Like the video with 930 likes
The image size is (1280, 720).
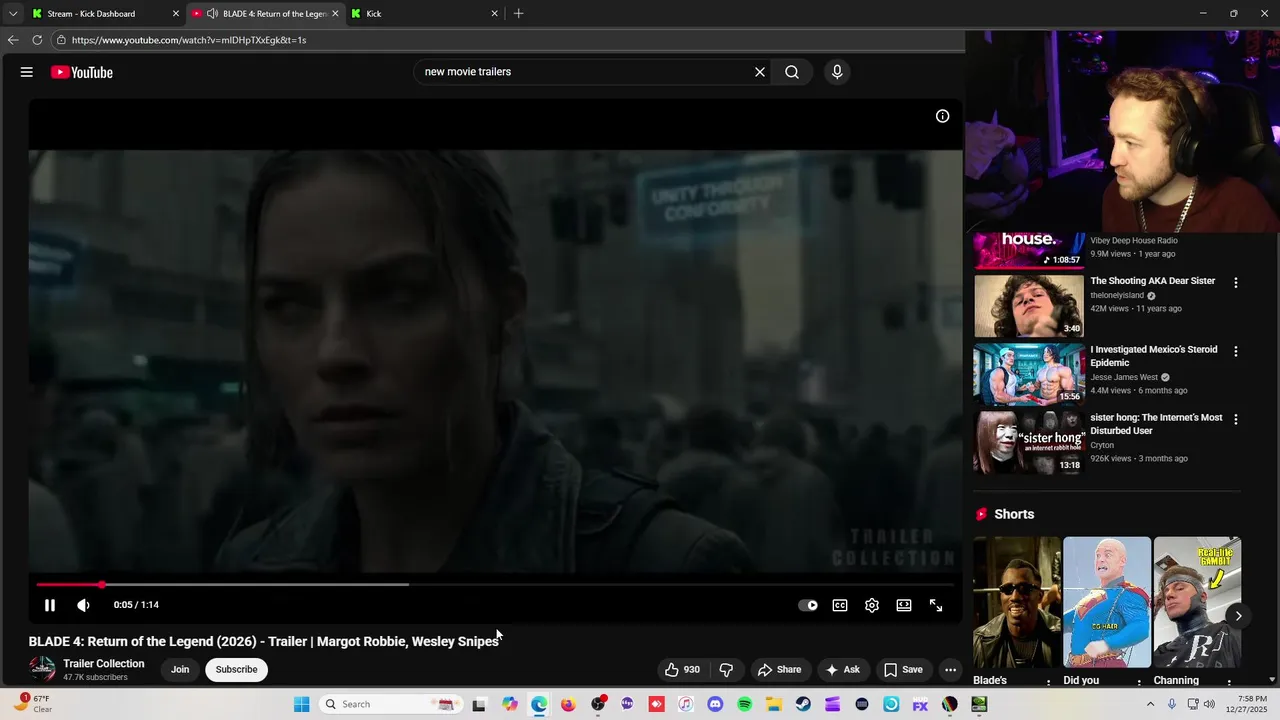(683, 670)
